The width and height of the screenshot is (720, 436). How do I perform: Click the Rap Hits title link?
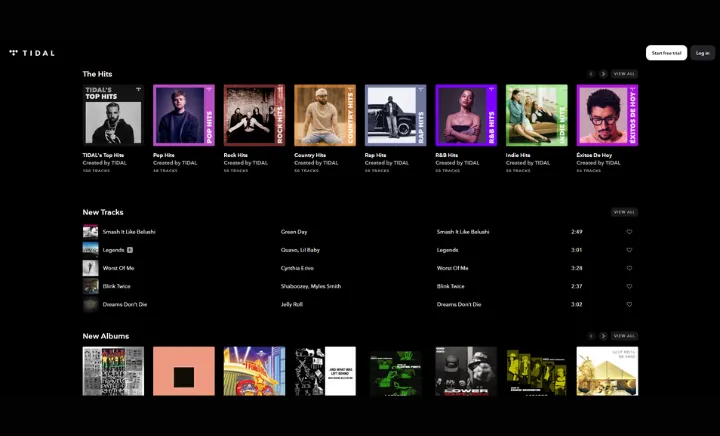point(376,155)
